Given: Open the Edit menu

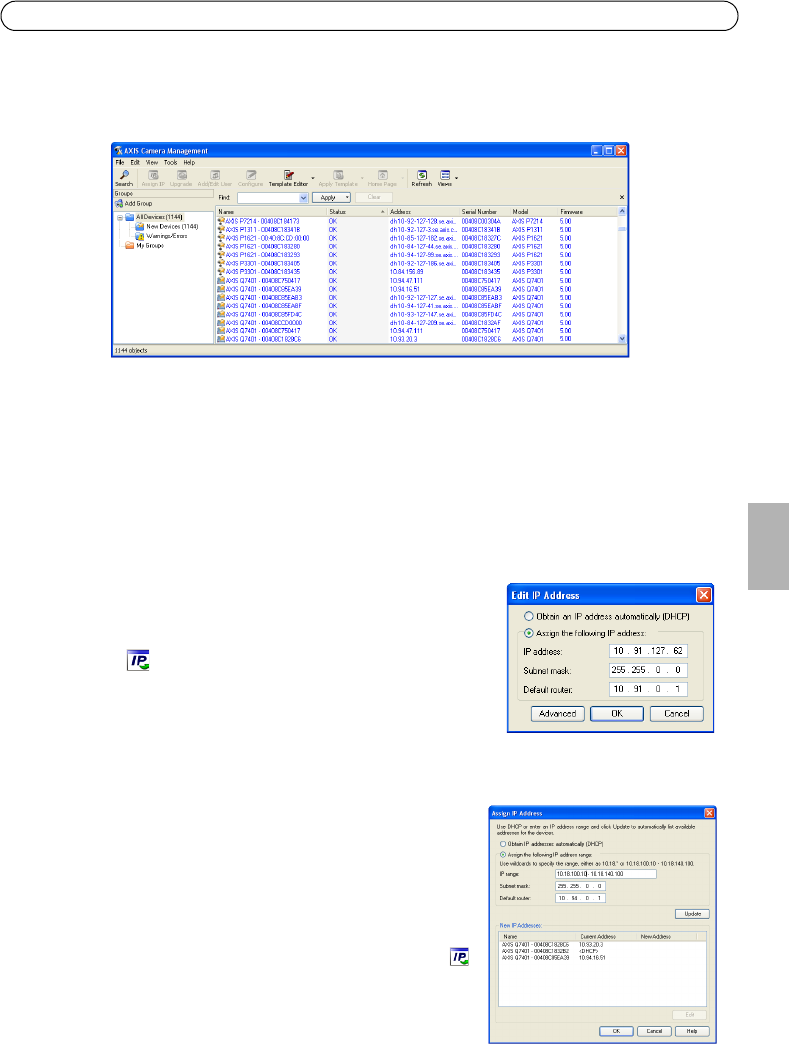Looking at the screenshot, I should 135,162.
